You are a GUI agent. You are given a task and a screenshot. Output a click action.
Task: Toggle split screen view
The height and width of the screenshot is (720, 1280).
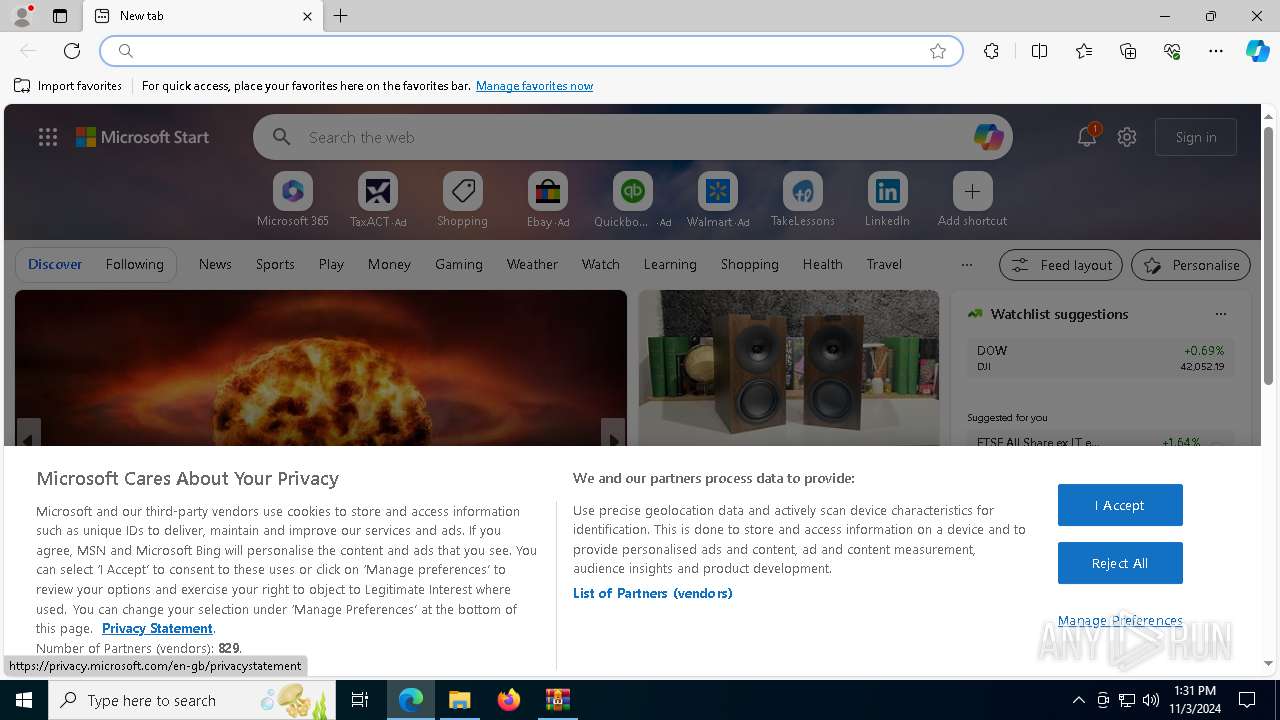click(x=1039, y=51)
